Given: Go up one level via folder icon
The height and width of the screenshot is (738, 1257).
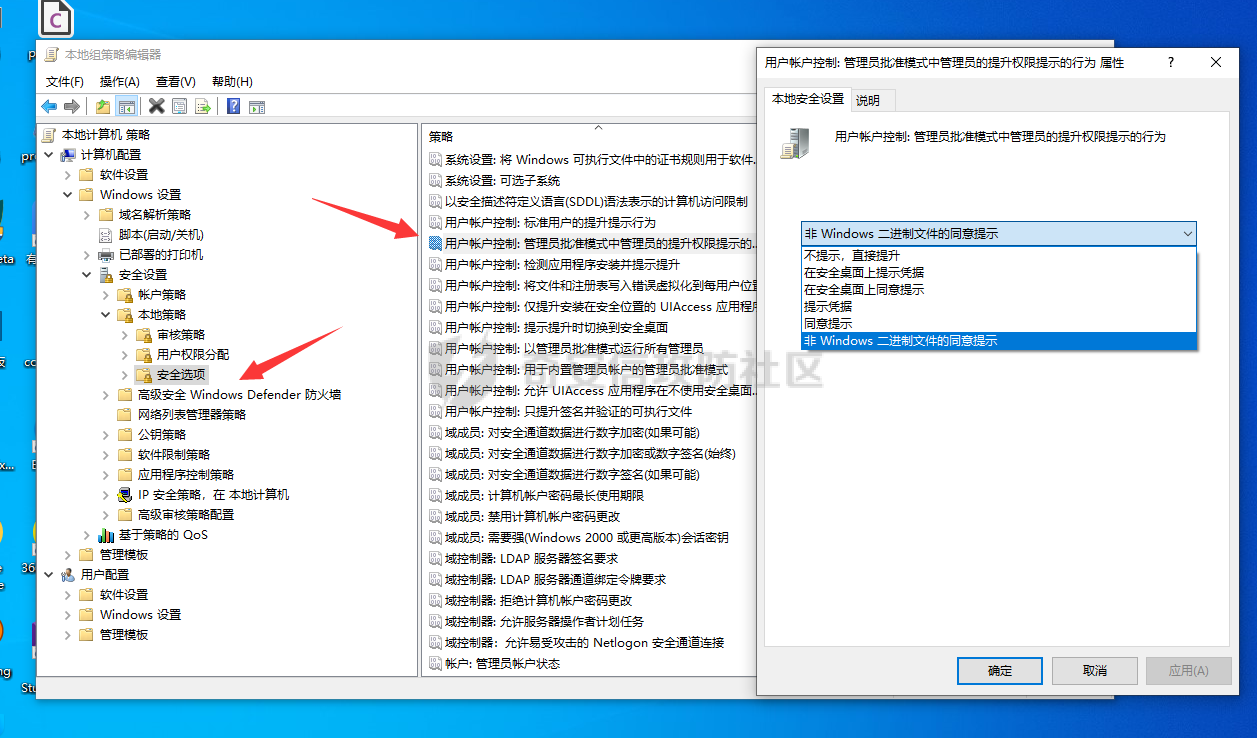Looking at the screenshot, I should [103, 106].
